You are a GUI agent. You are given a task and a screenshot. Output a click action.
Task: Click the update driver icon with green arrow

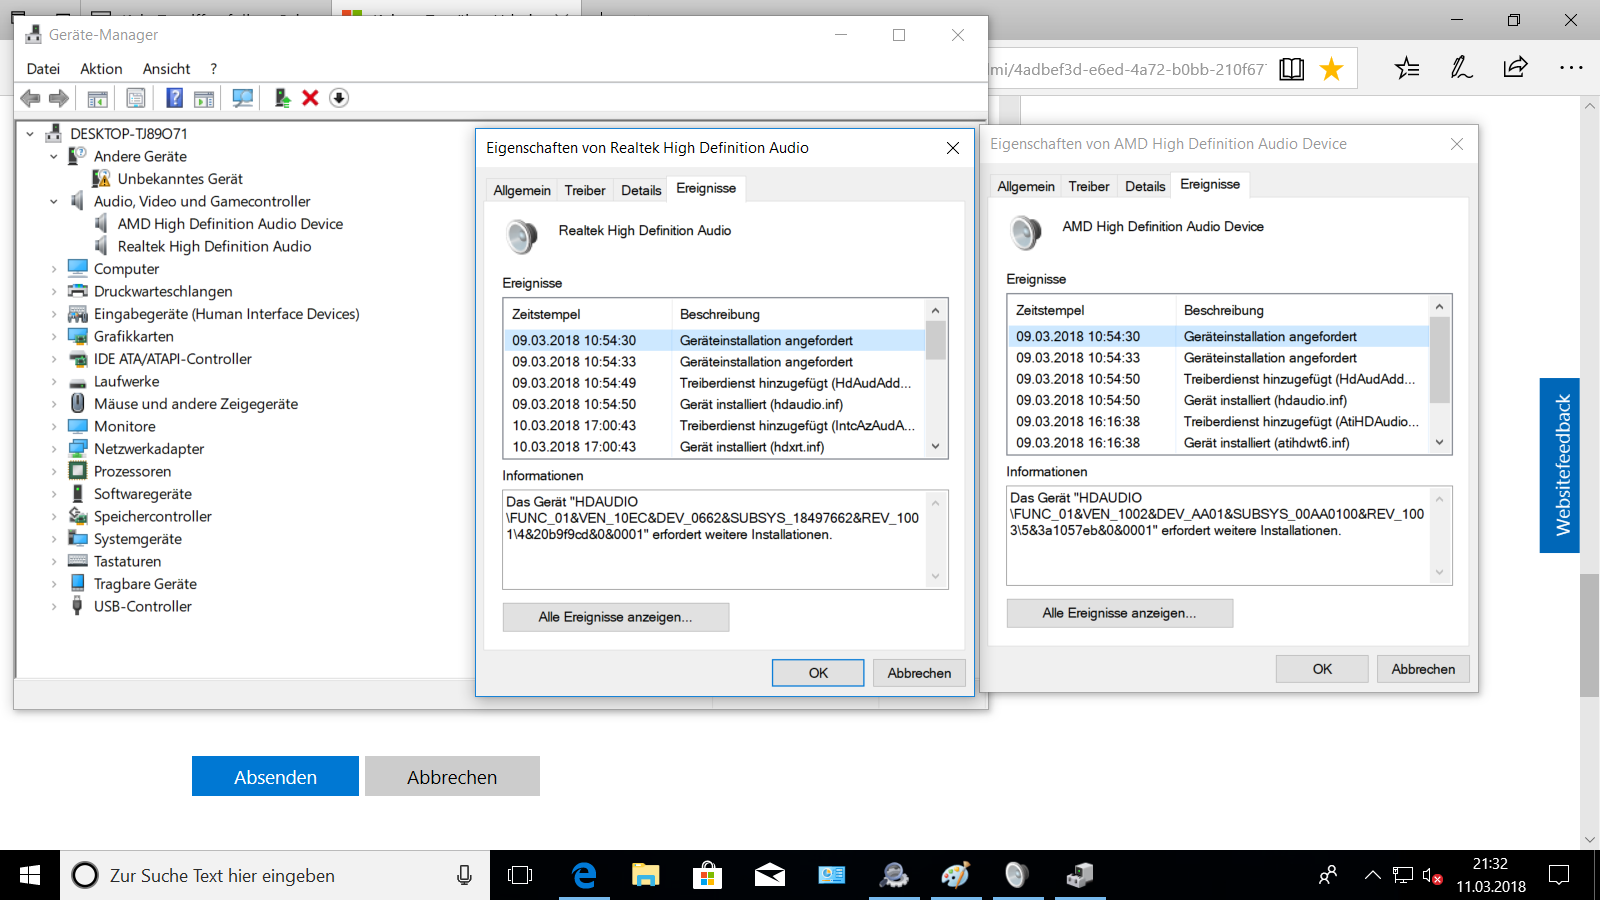282,98
